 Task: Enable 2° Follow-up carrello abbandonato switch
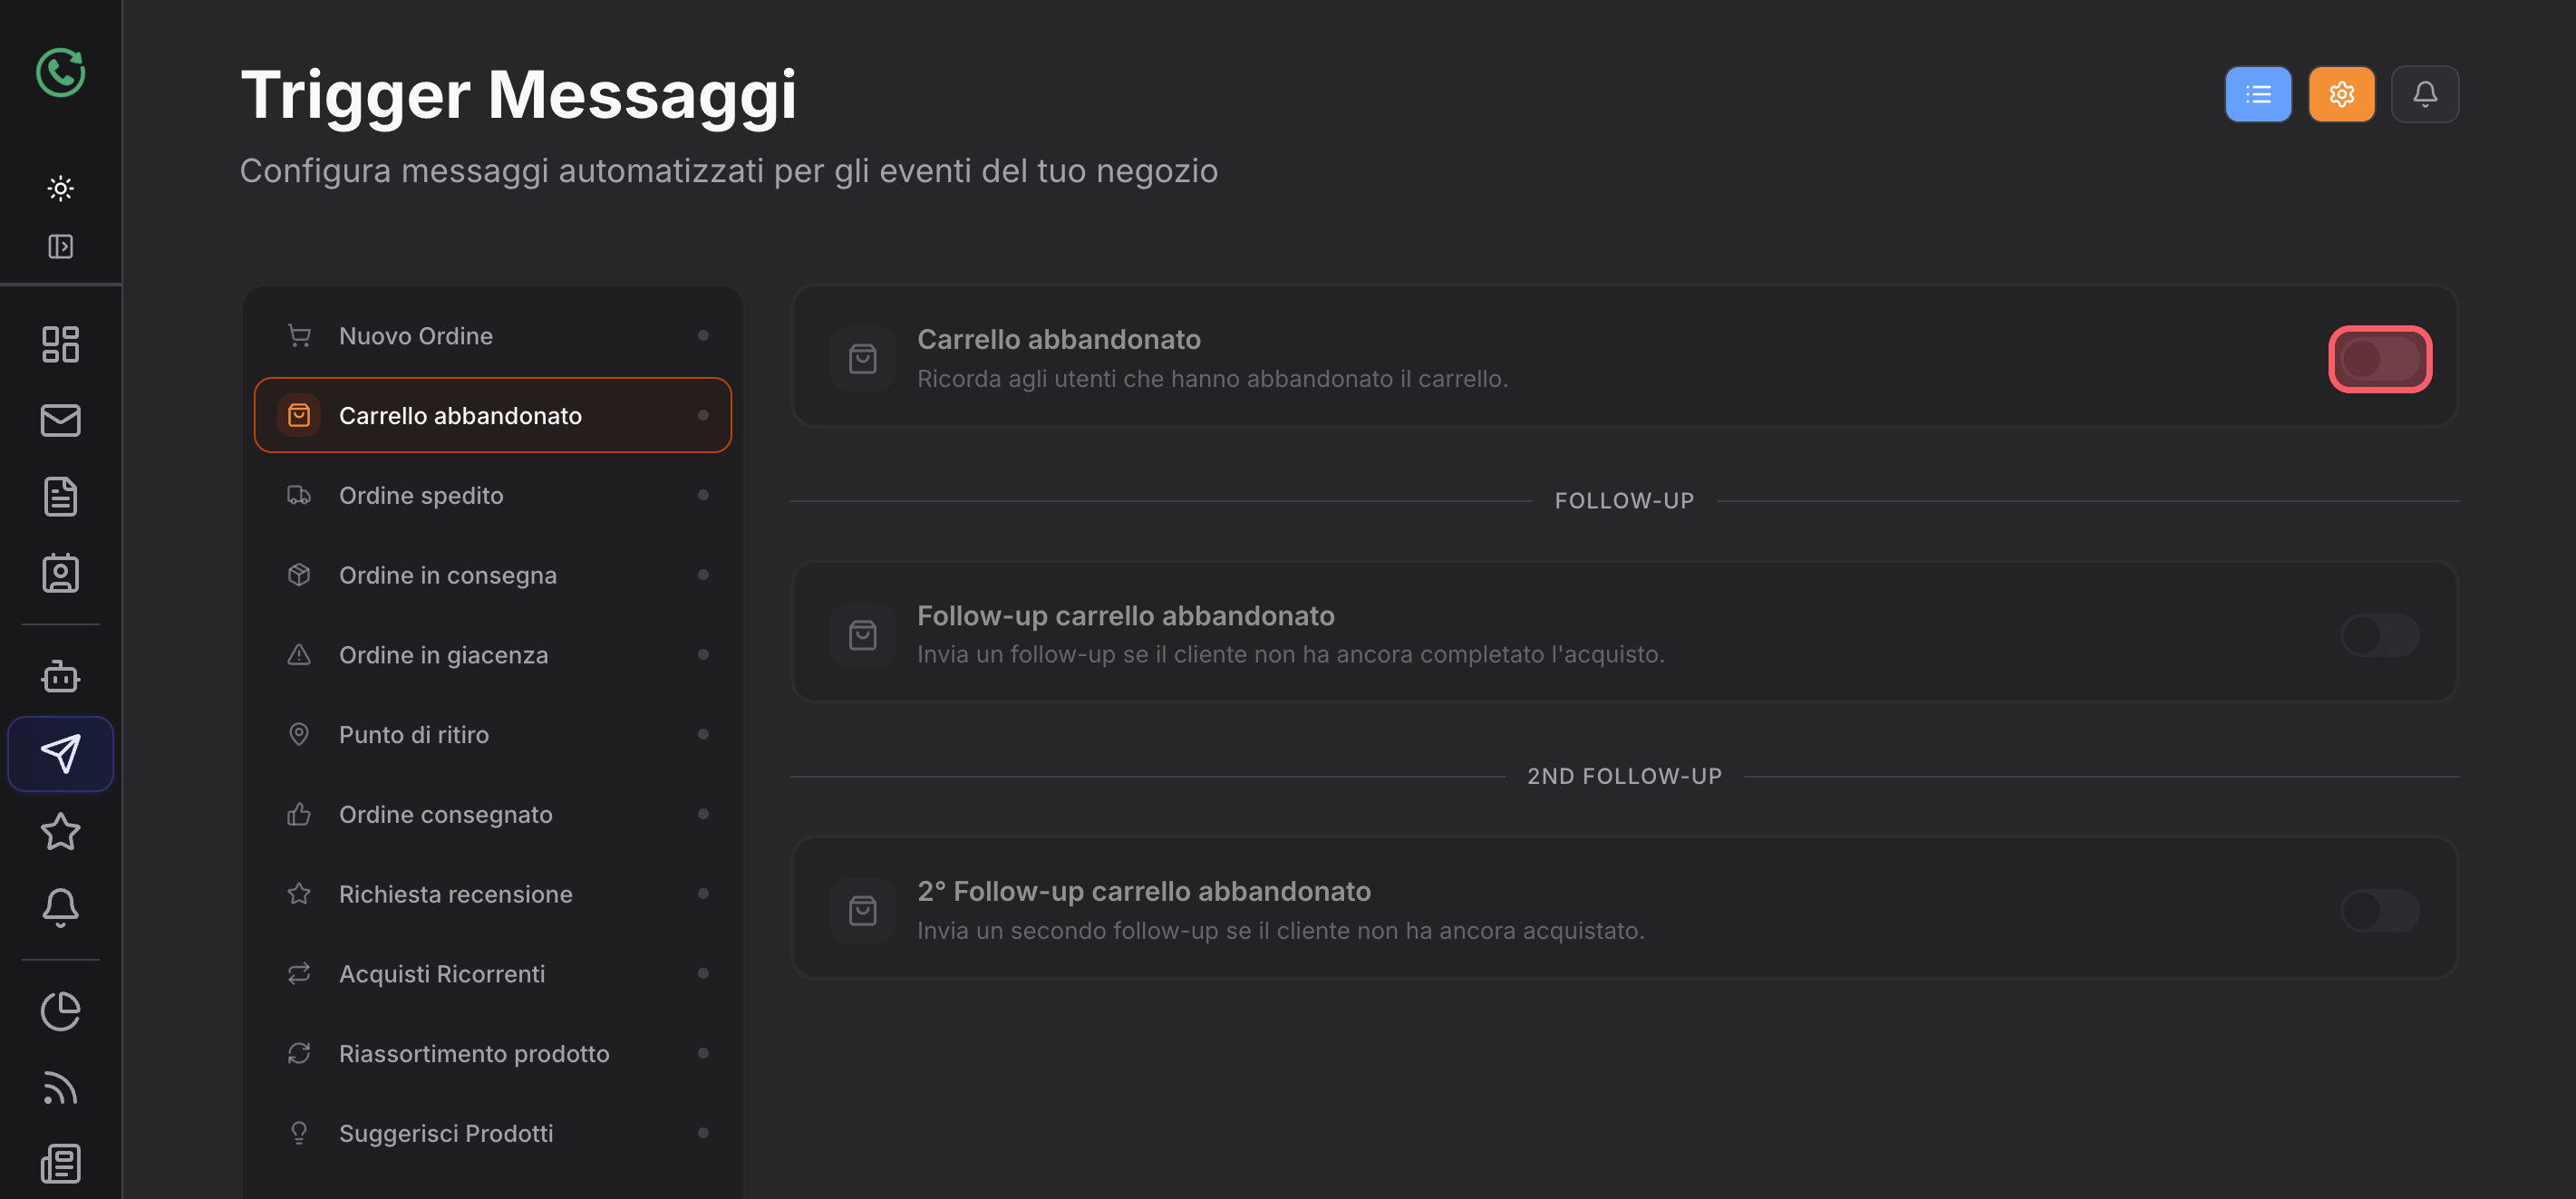2379,911
